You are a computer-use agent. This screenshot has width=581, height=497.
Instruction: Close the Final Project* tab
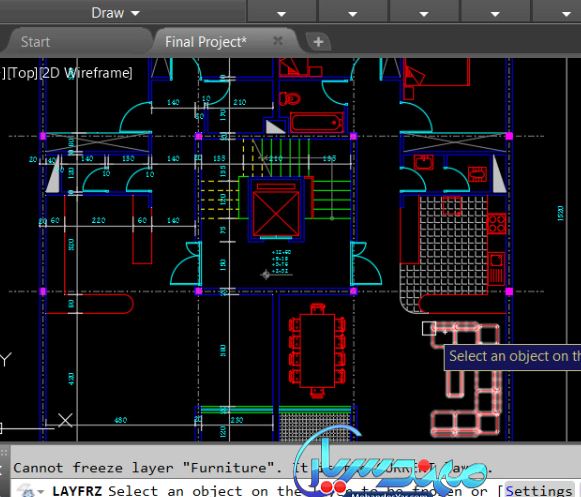click(x=278, y=40)
